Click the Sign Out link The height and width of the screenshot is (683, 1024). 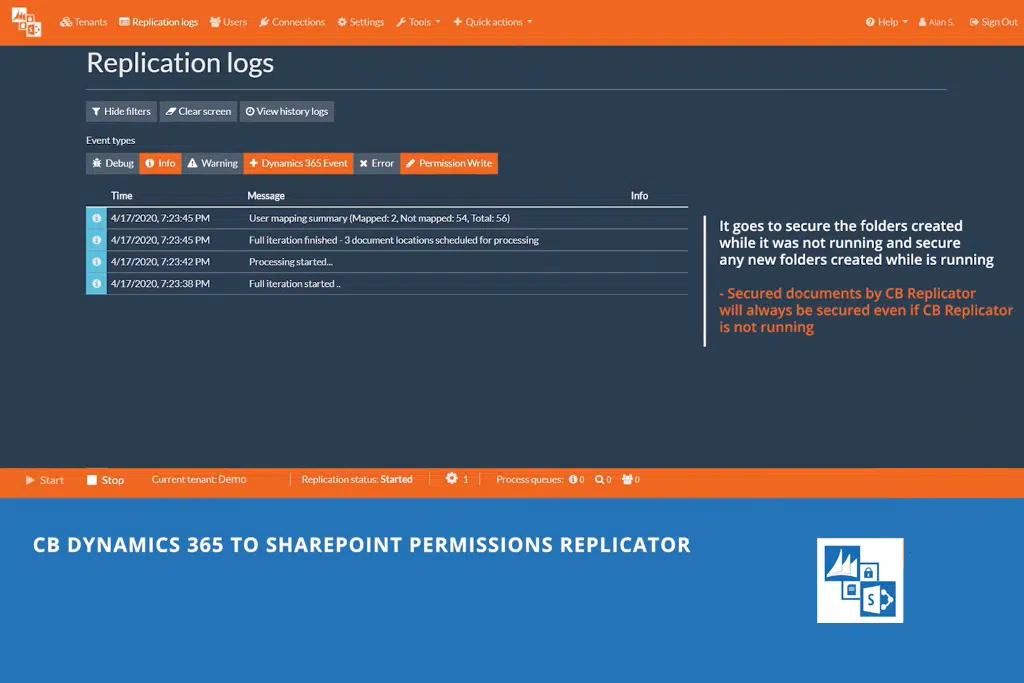pos(993,22)
